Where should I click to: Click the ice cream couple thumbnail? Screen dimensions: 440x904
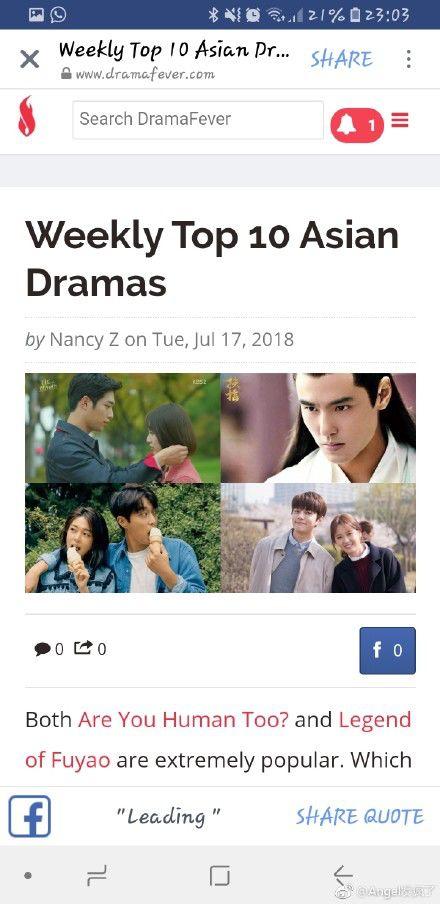(123, 538)
